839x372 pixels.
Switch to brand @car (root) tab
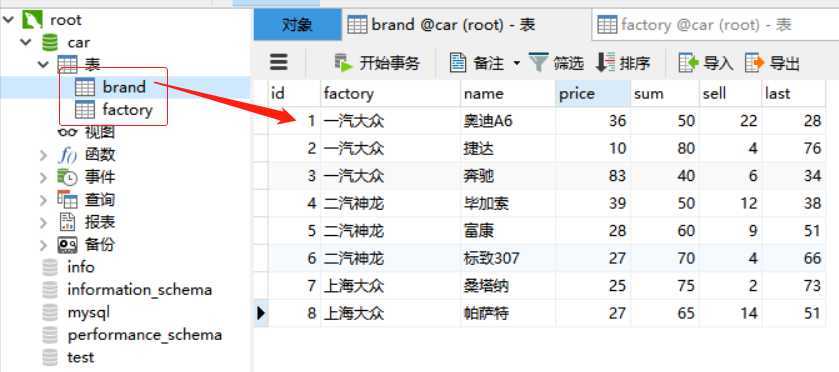(467, 25)
